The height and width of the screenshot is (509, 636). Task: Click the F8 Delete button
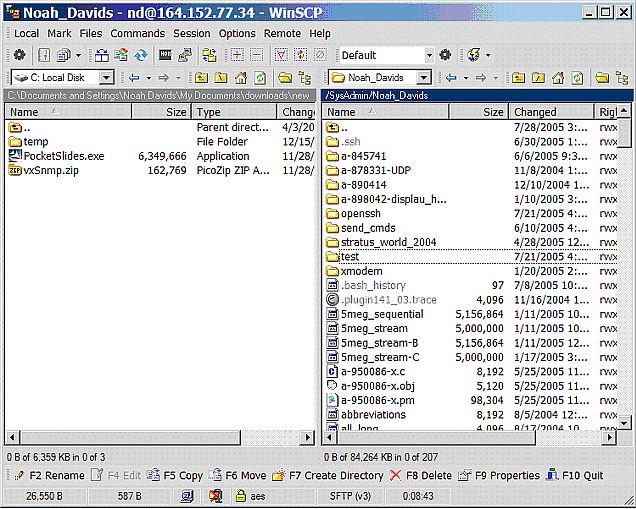pyautogui.click(x=421, y=475)
